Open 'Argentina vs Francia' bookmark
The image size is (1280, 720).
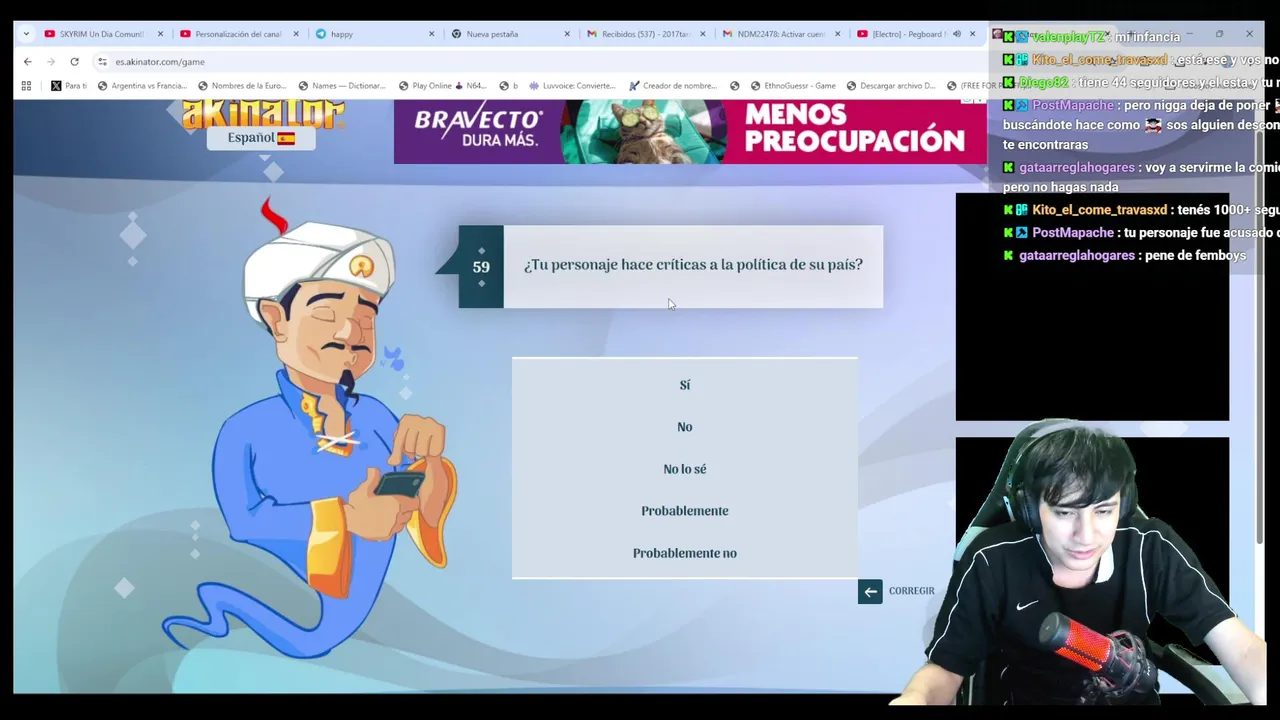click(141, 86)
